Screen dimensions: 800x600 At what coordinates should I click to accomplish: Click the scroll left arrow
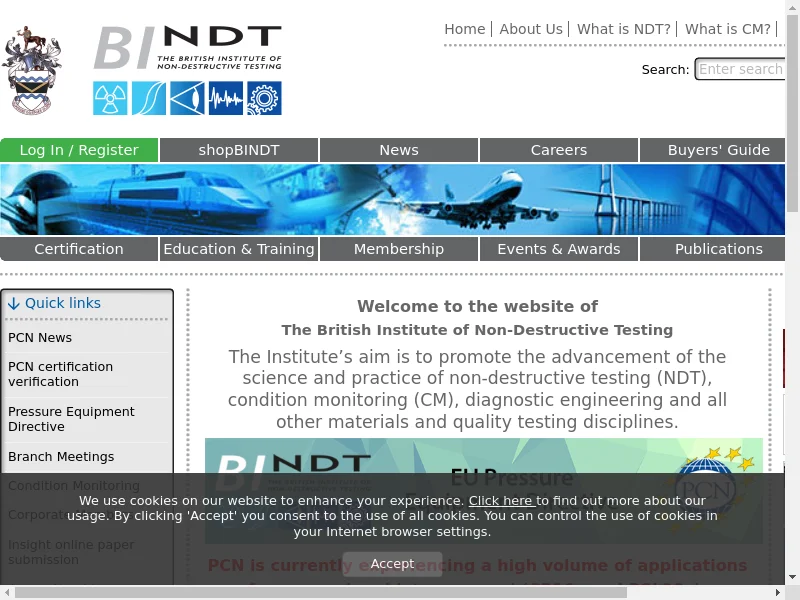(x=7, y=592)
